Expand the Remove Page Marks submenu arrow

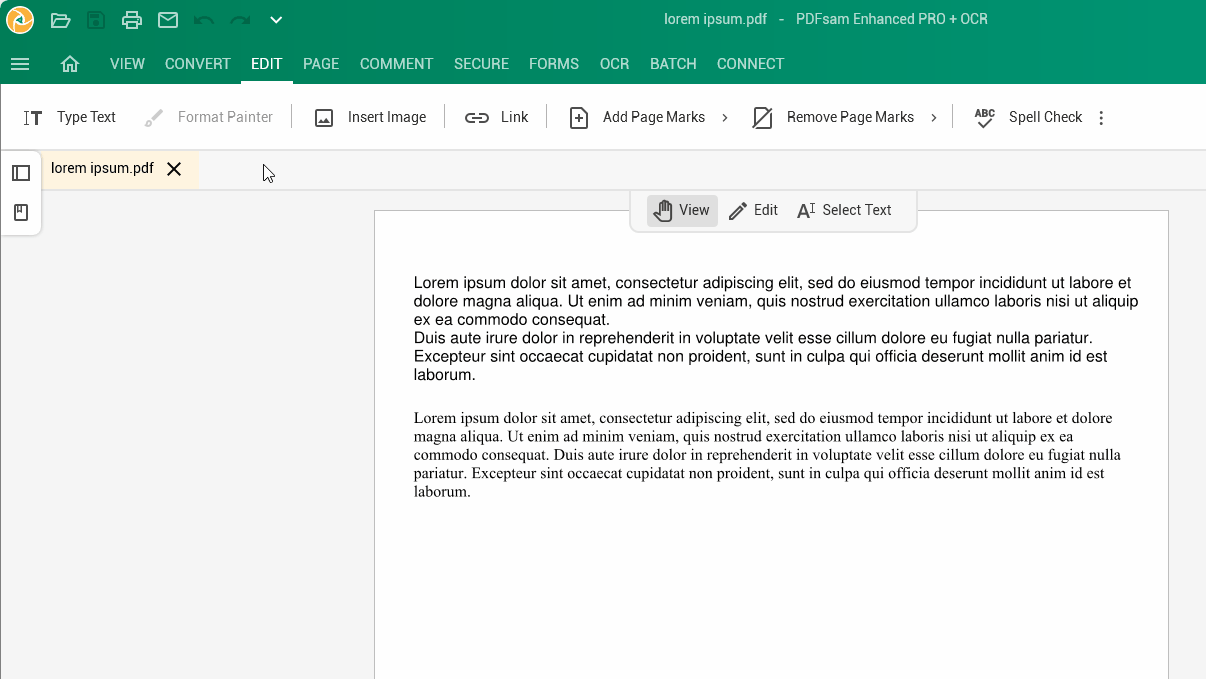(934, 118)
